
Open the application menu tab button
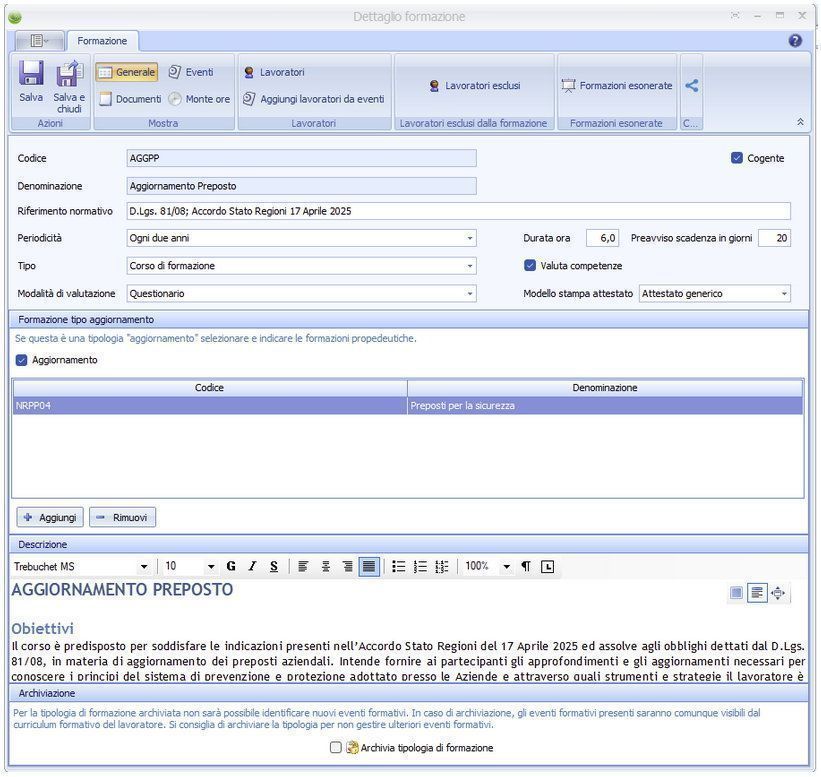pyautogui.click(x=40, y=41)
